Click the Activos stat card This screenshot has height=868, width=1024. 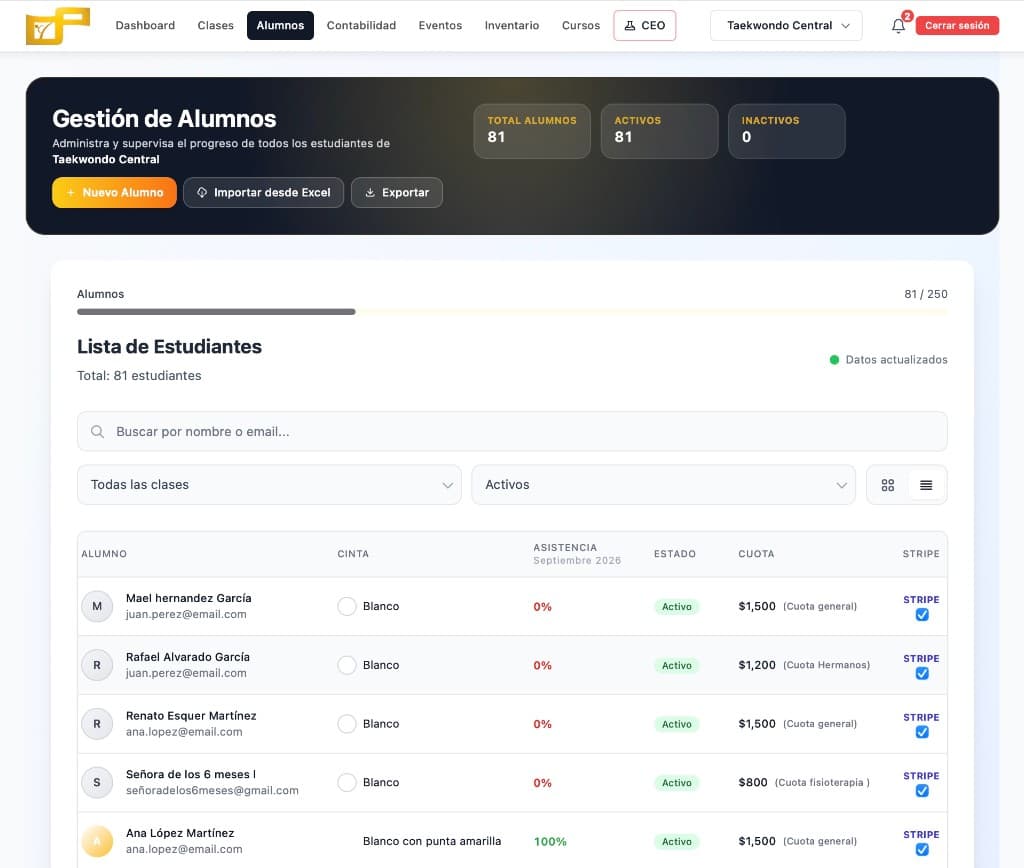(660, 131)
